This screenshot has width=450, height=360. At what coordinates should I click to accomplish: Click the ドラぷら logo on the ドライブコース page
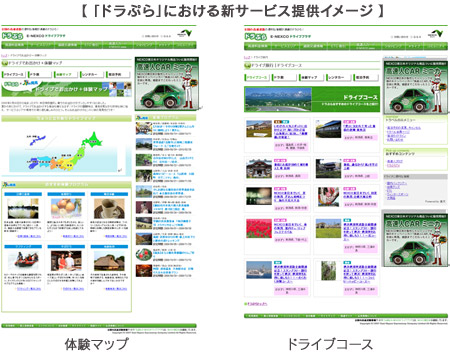tap(255, 36)
